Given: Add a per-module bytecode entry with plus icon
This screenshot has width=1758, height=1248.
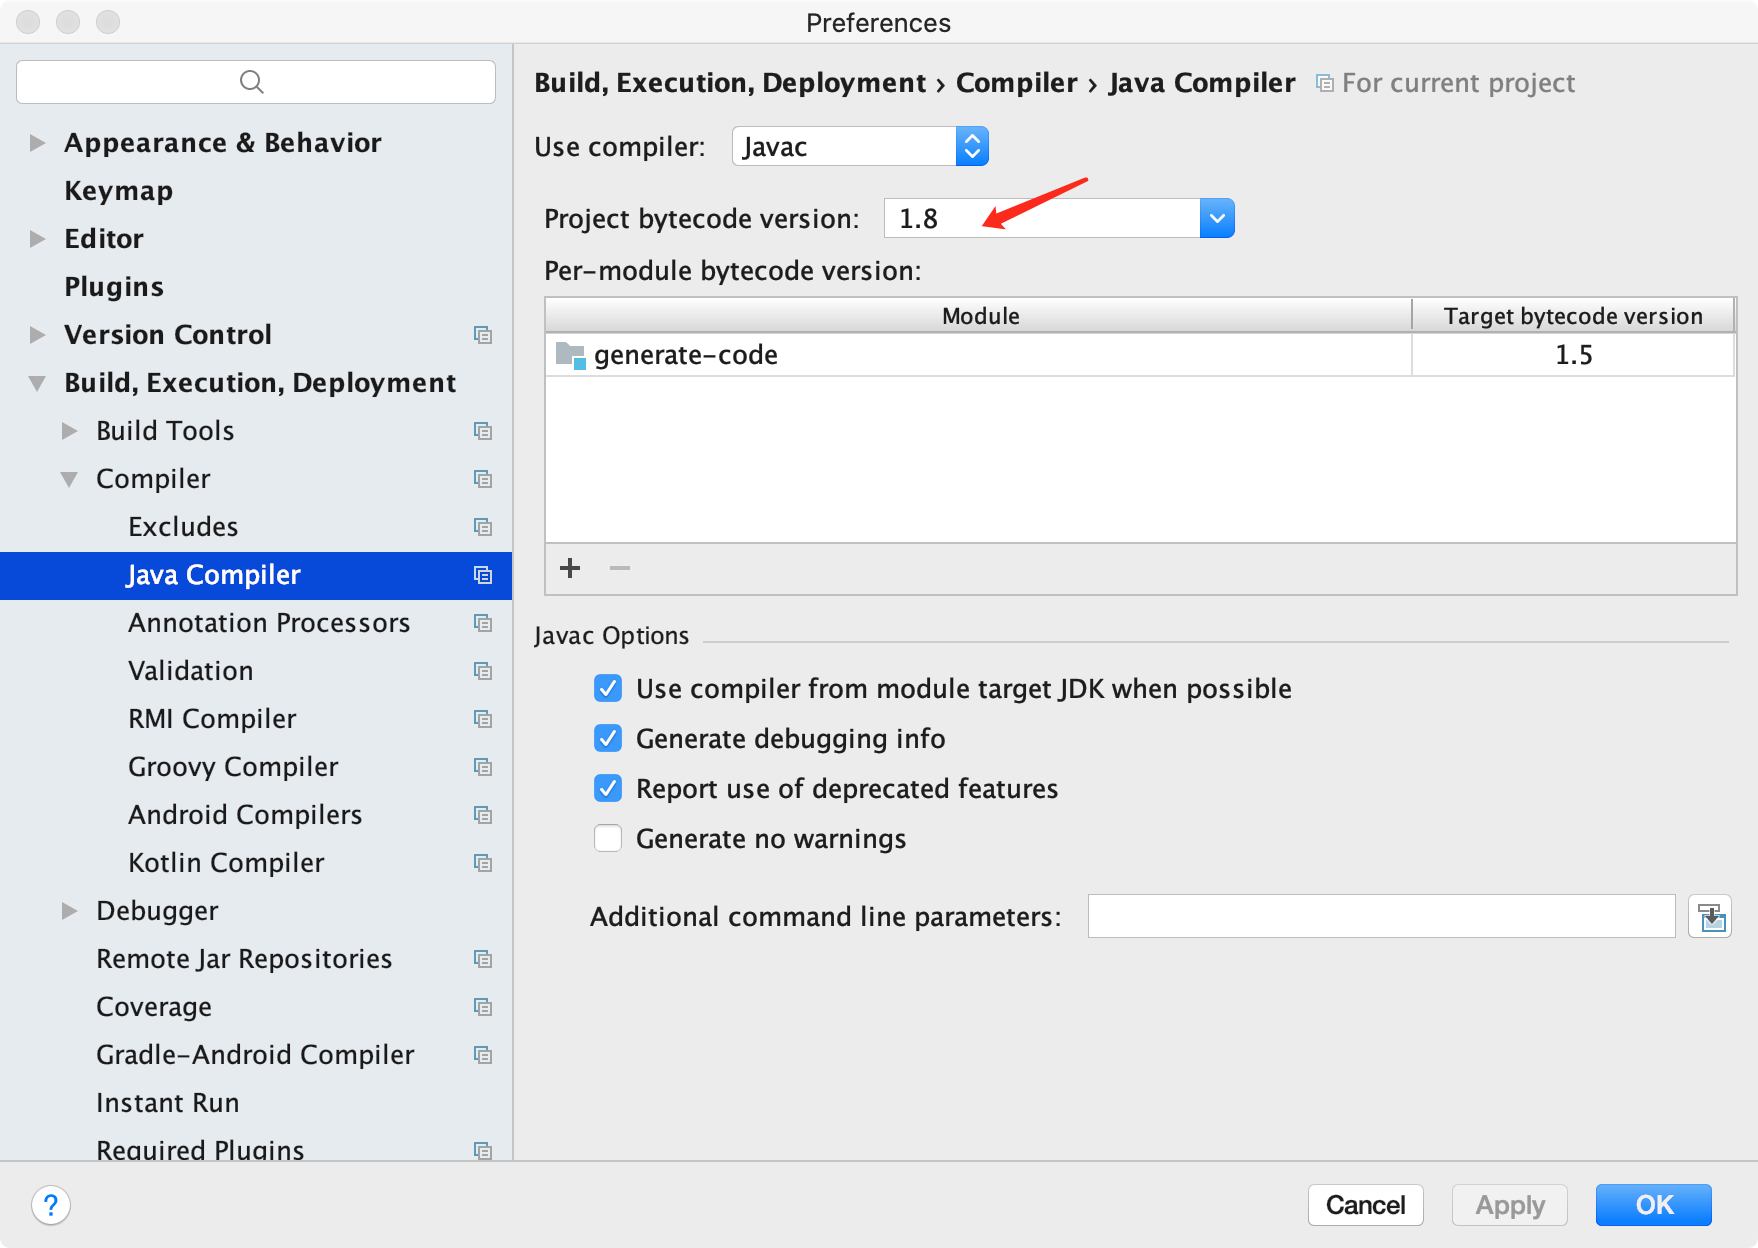Looking at the screenshot, I should [570, 568].
